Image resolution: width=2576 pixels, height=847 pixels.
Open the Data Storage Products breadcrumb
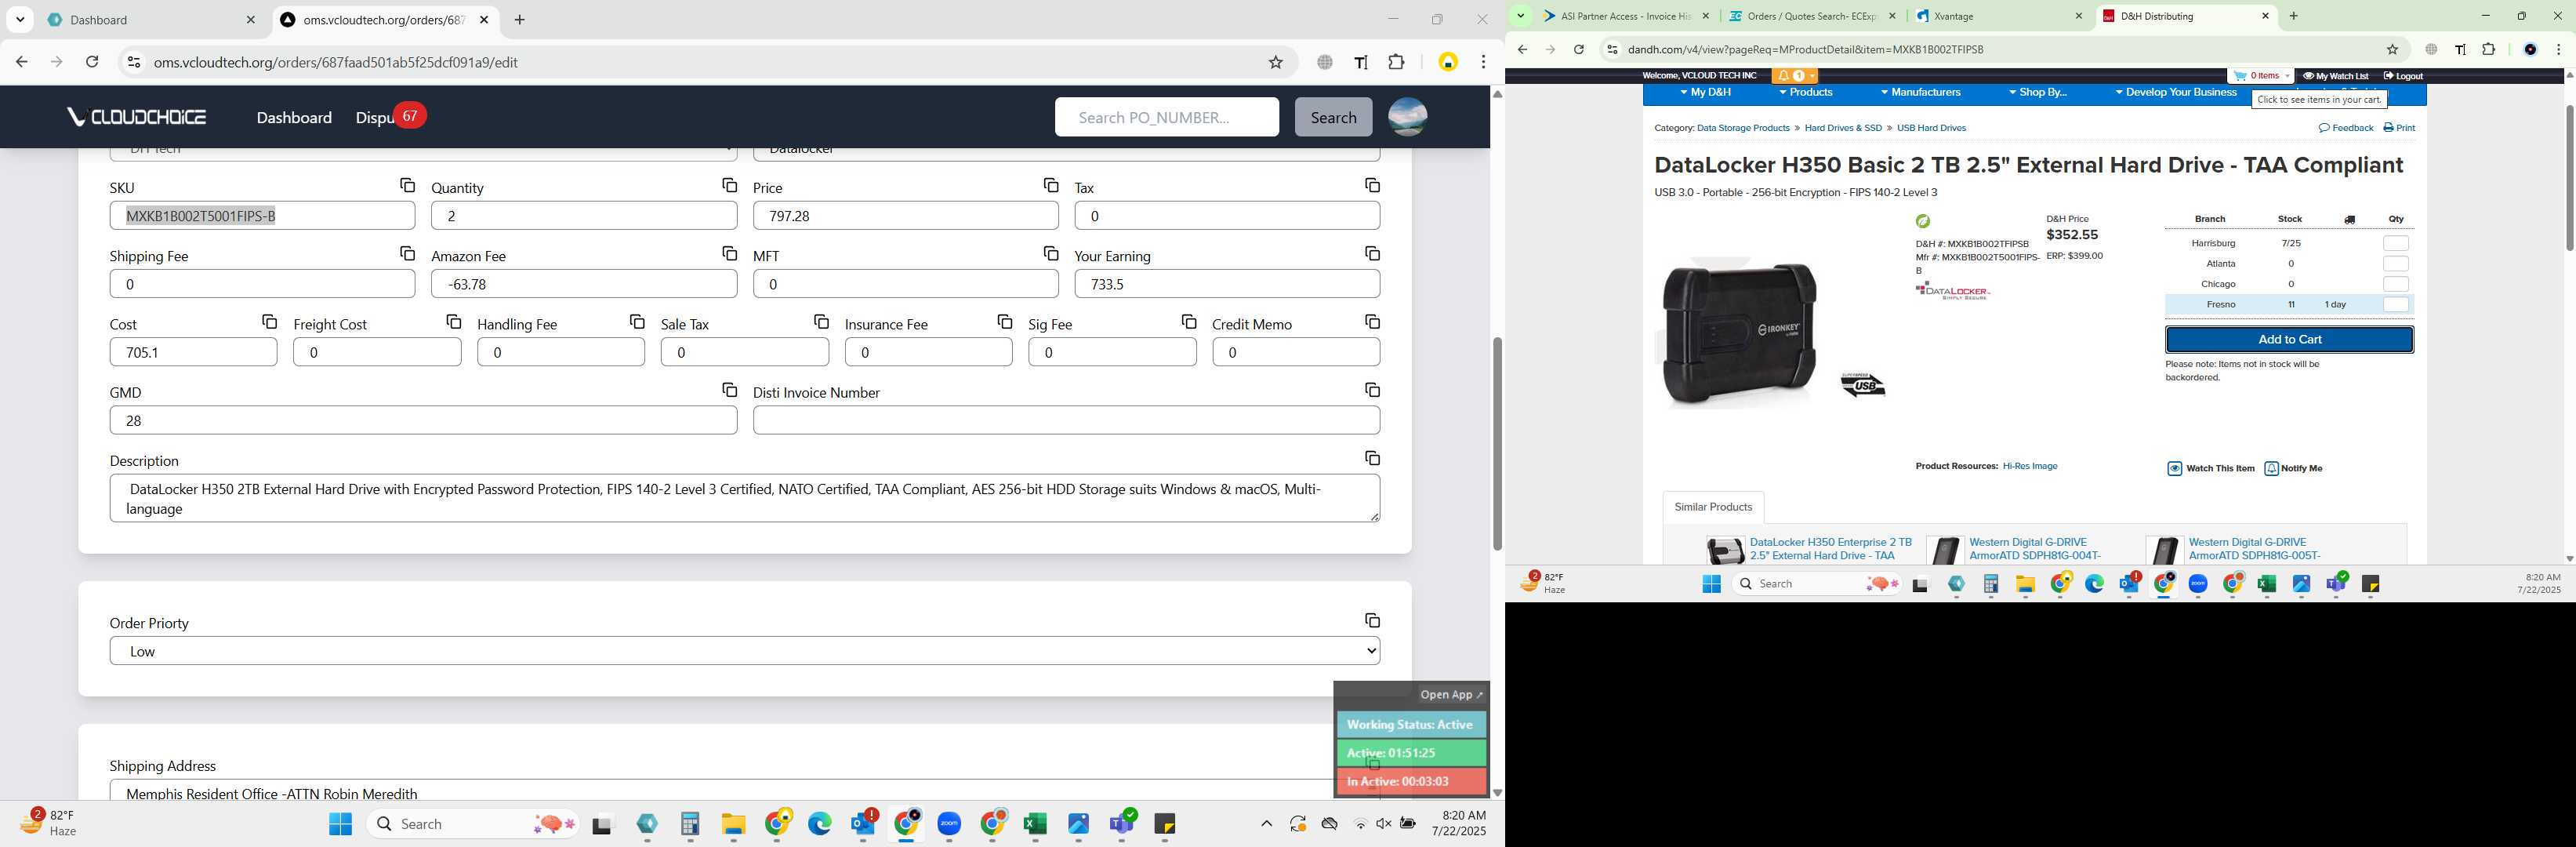coord(1743,129)
